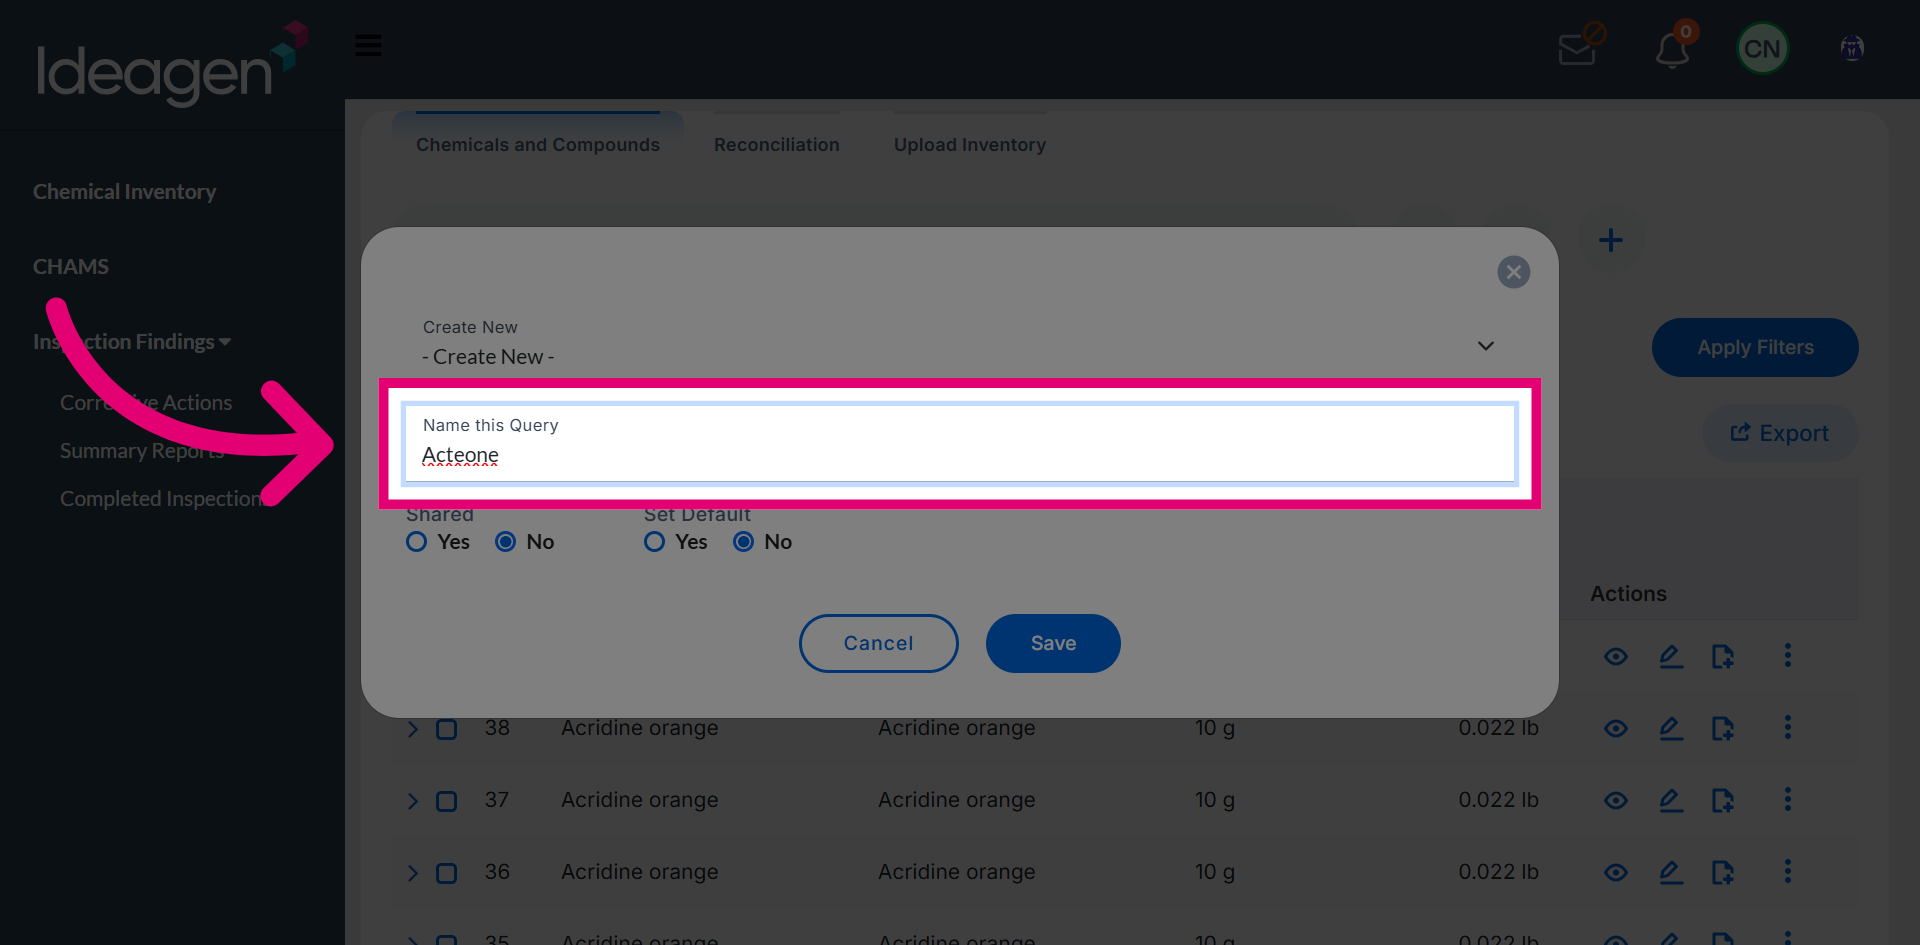Select Yes for Shared
This screenshot has width=1920, height=945.
(x=417, y=542)
